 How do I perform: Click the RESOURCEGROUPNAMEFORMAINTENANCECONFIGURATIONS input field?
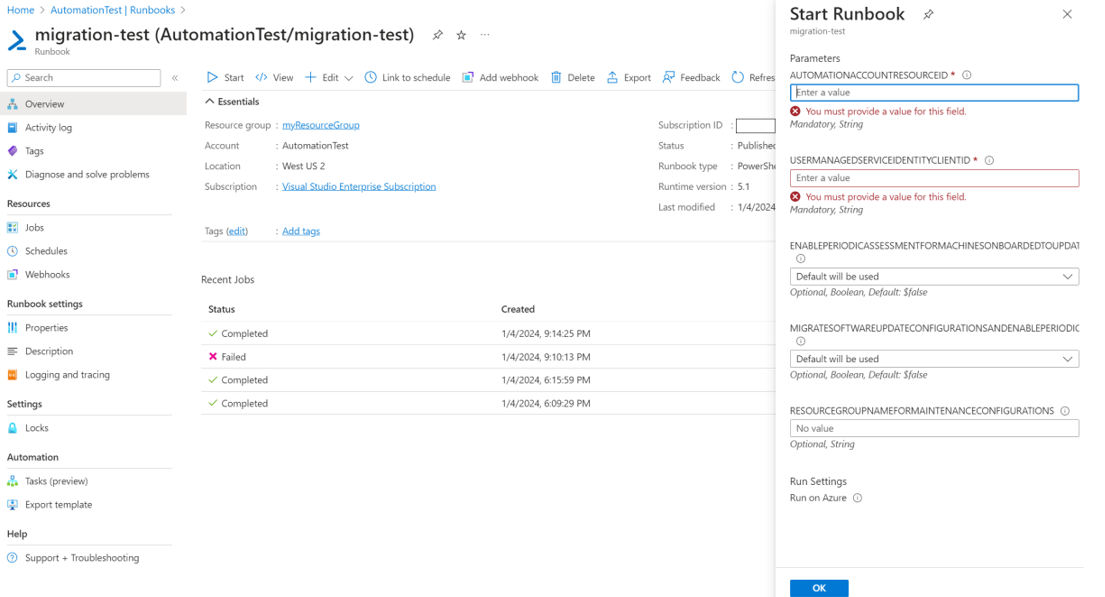click(934, 428)
